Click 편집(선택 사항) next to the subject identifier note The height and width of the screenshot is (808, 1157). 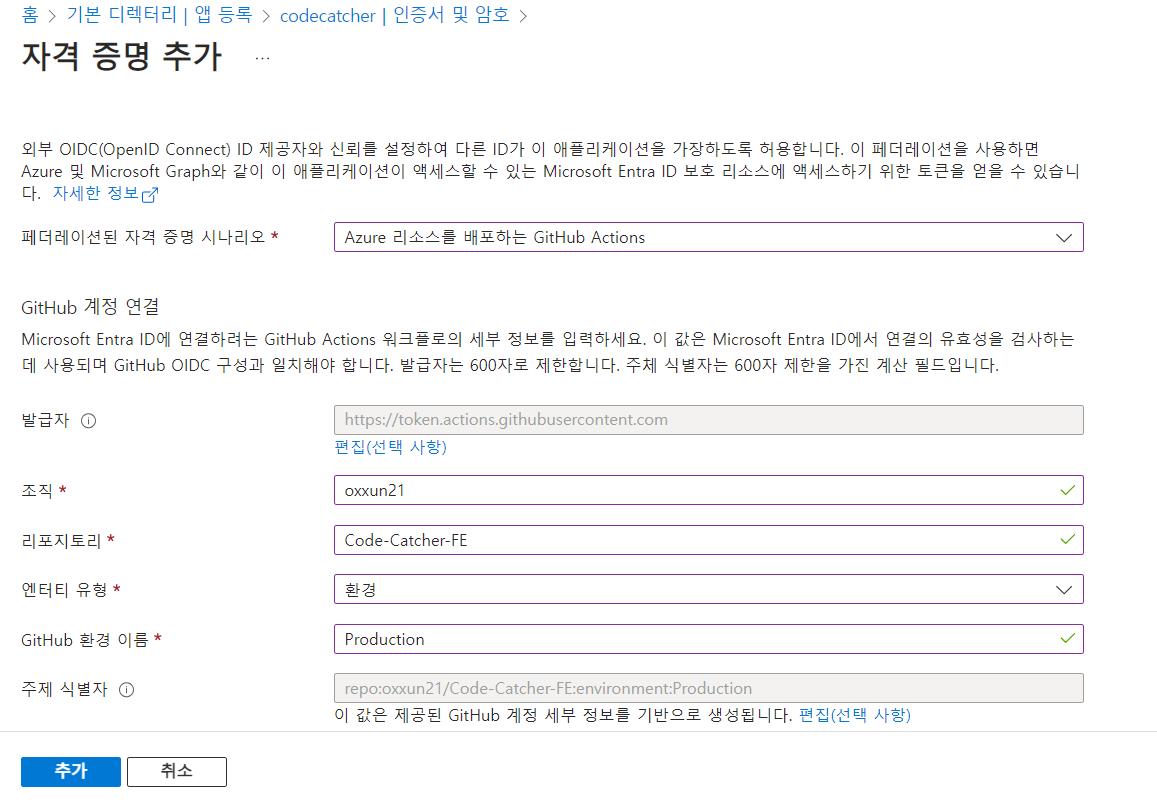click(855, 715)
